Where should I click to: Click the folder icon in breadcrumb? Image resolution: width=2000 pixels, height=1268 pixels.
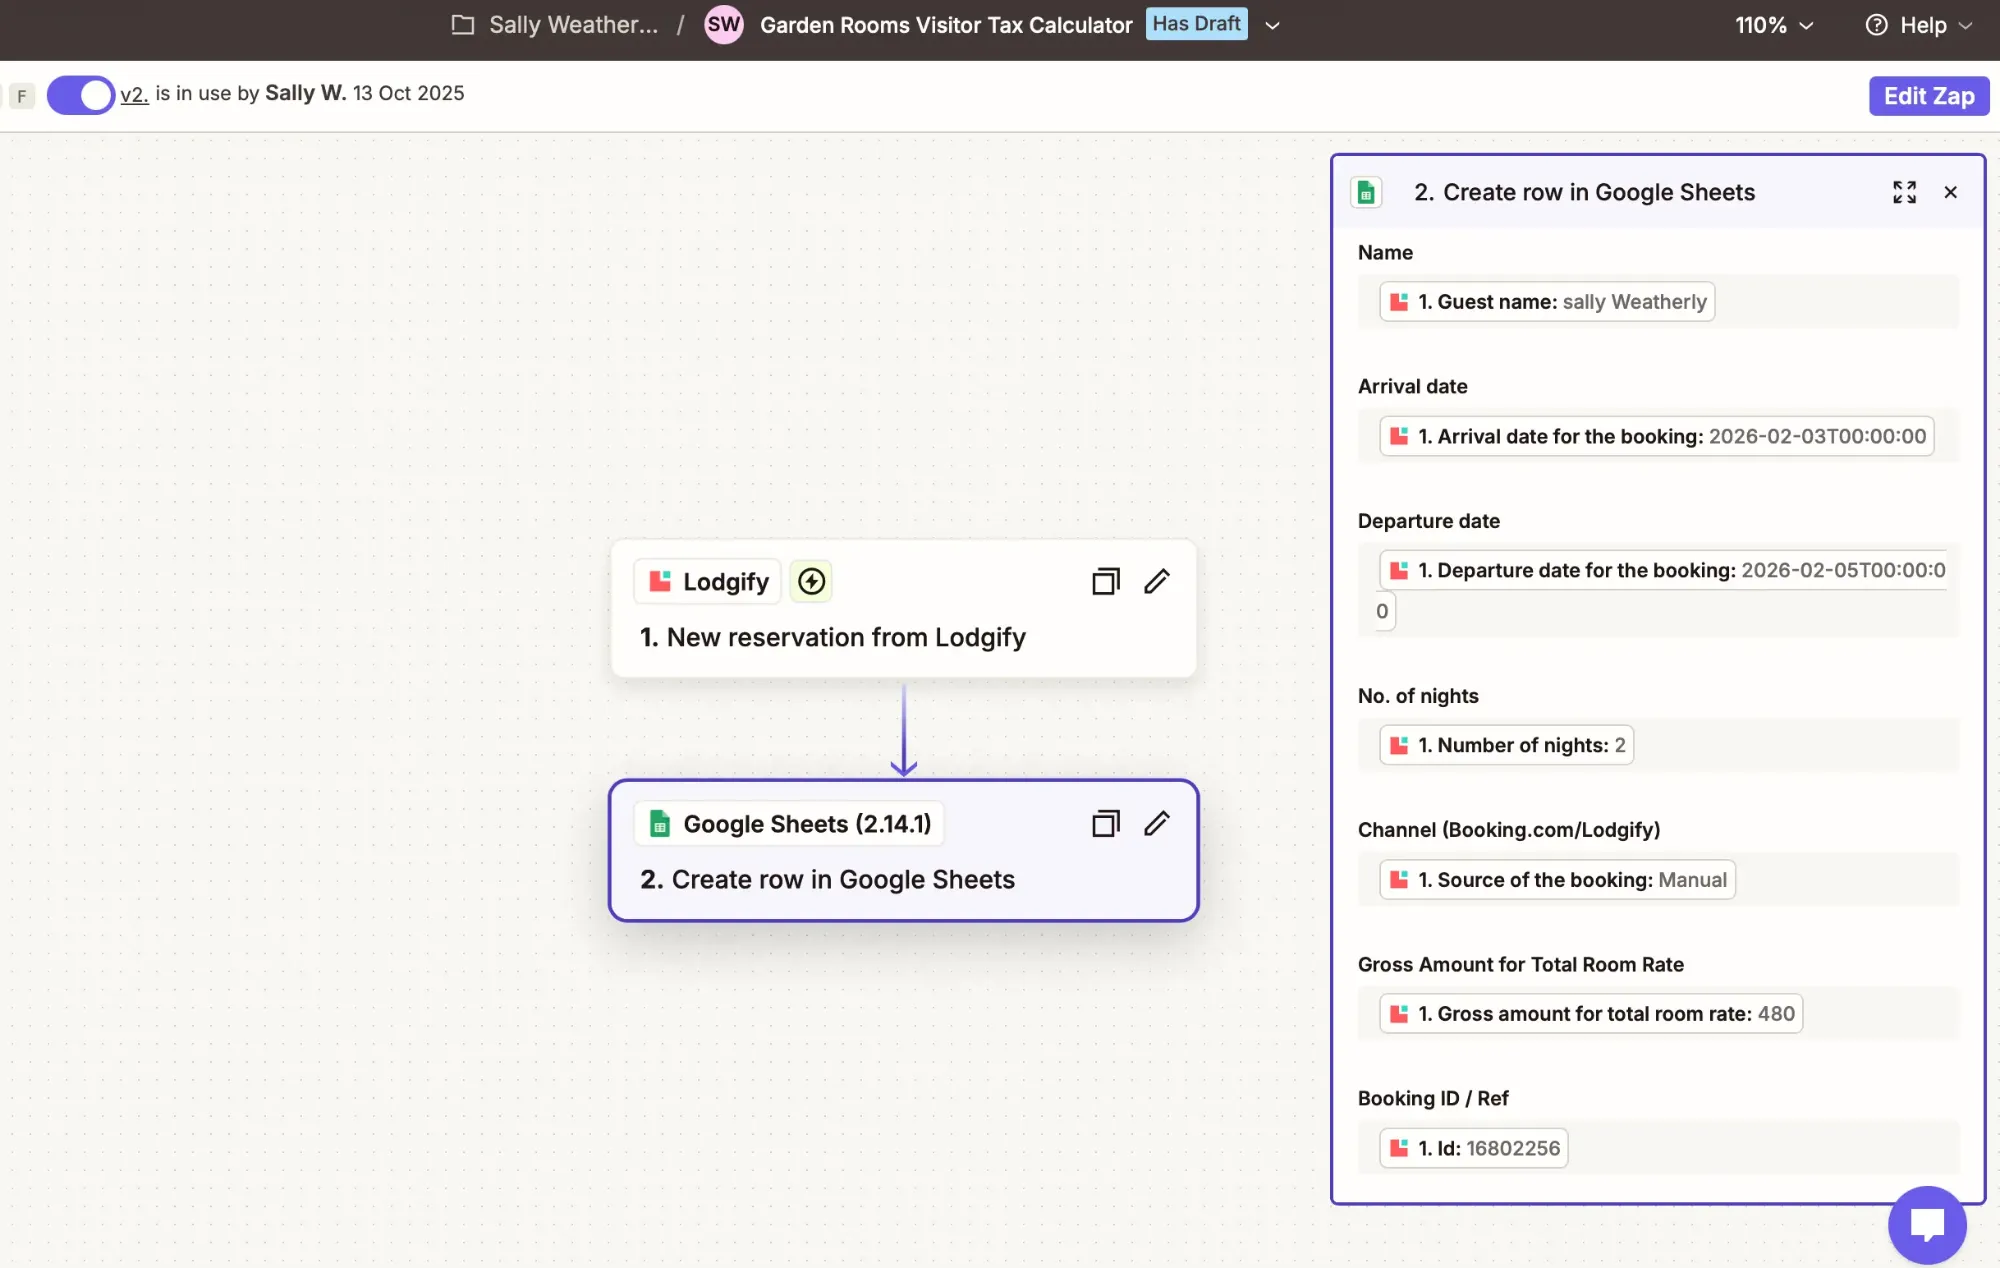tap(462, 25)
